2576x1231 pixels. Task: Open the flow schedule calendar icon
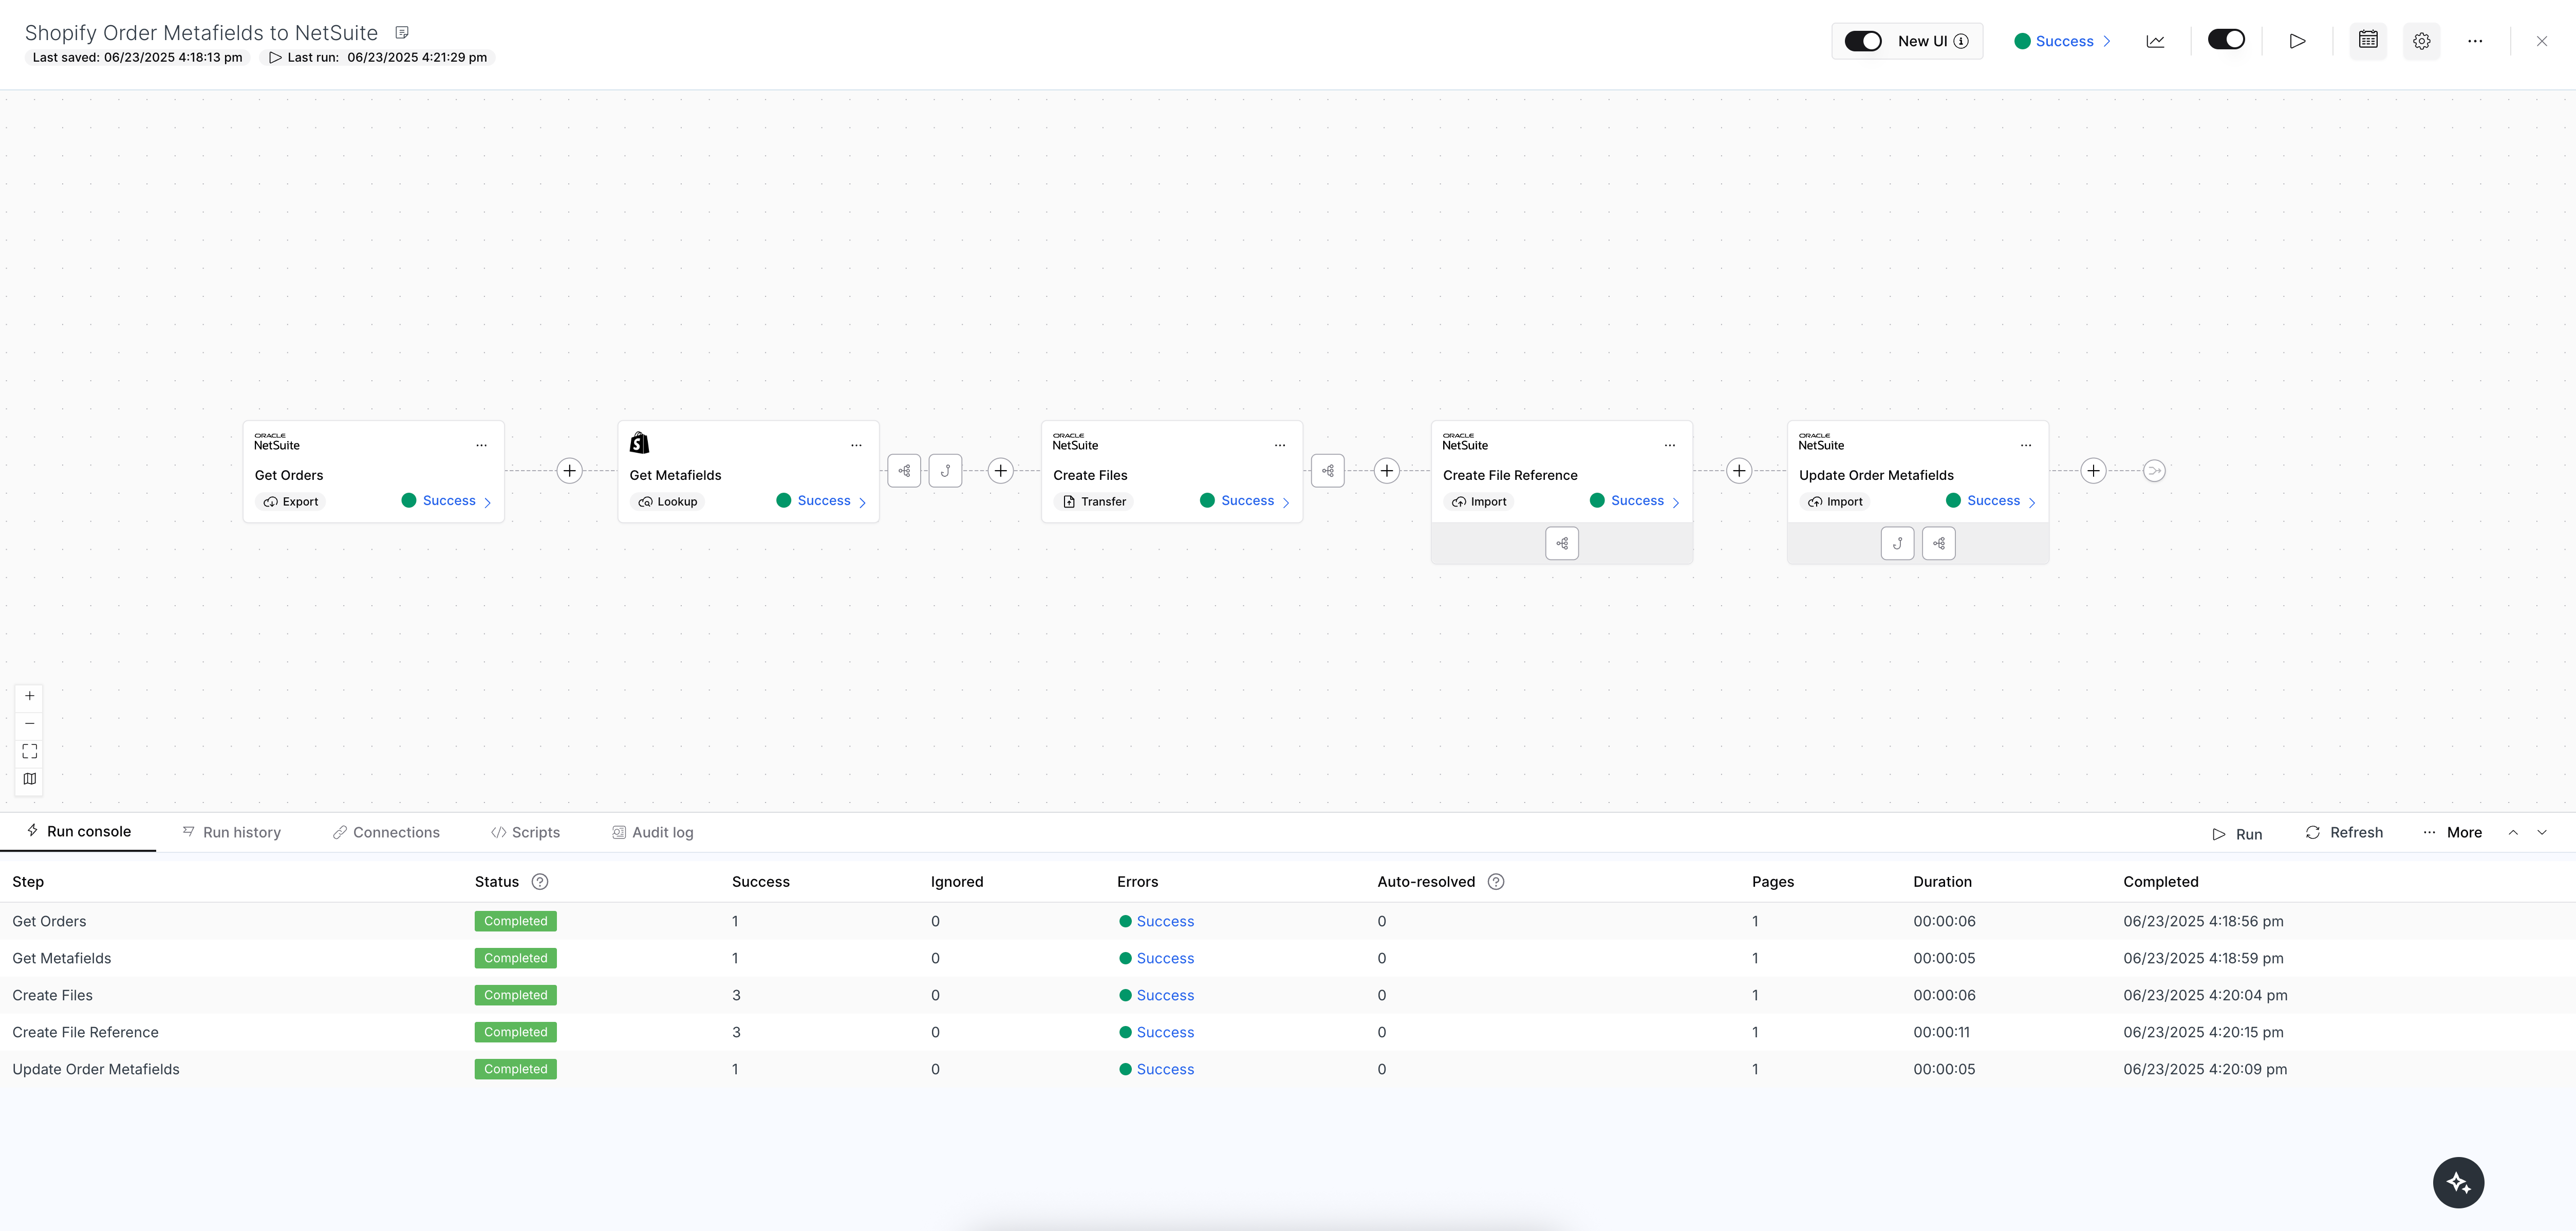pos(2368,40)
